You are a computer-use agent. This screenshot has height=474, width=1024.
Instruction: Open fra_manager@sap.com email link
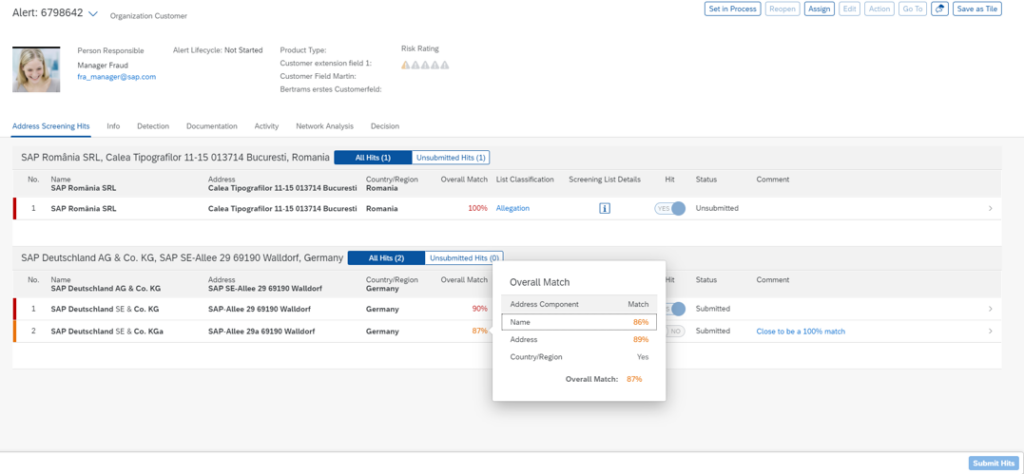pyautogui.click(x=116, y=76)
